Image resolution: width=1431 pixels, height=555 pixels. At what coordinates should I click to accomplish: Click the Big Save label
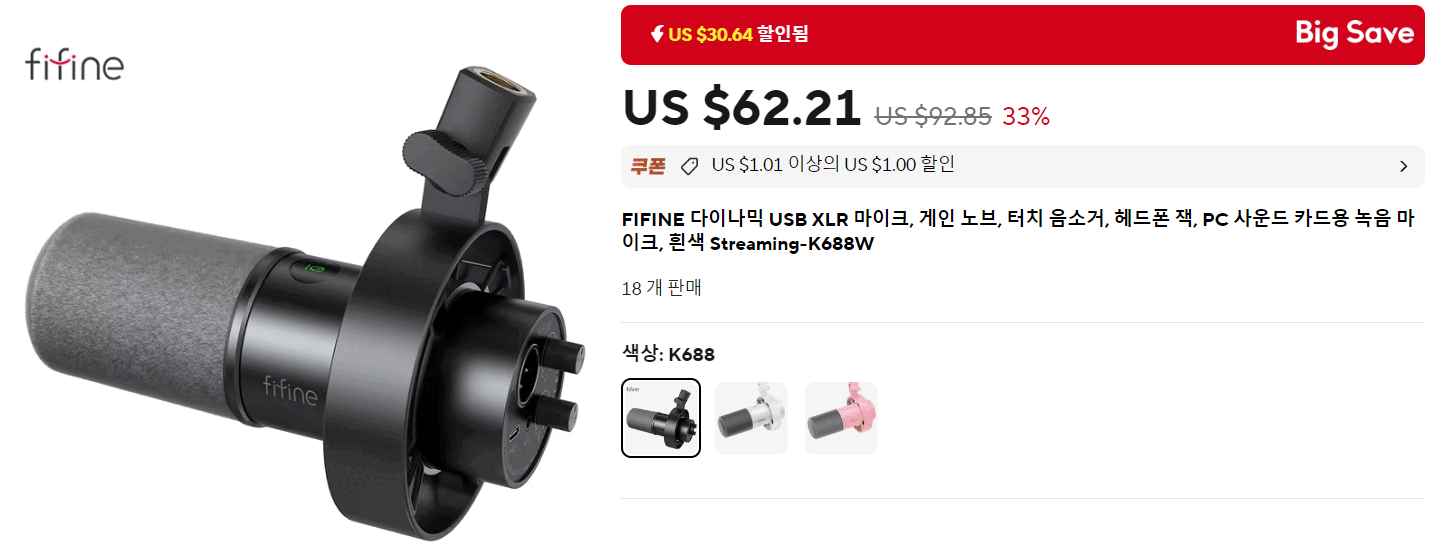click(1354, 34)
